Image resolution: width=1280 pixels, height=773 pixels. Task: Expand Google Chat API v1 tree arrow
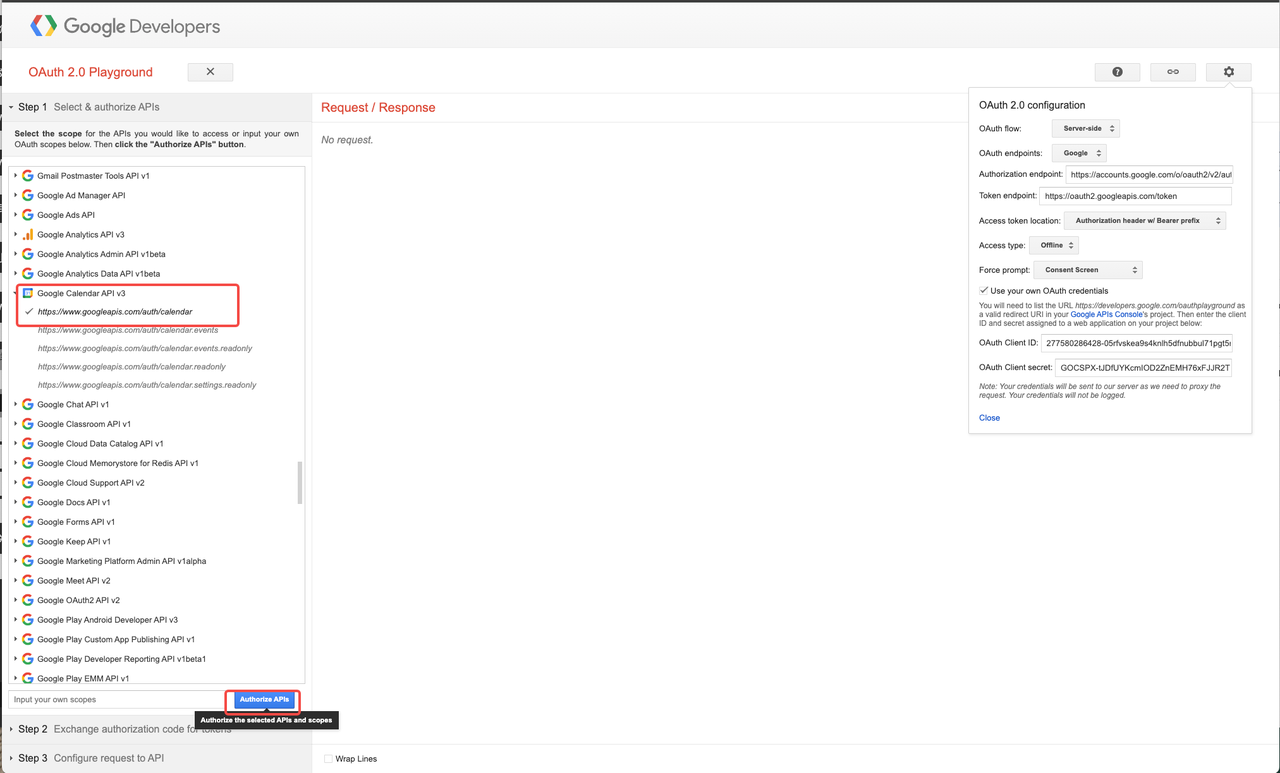pyautogui.click(x=15, y=404)
